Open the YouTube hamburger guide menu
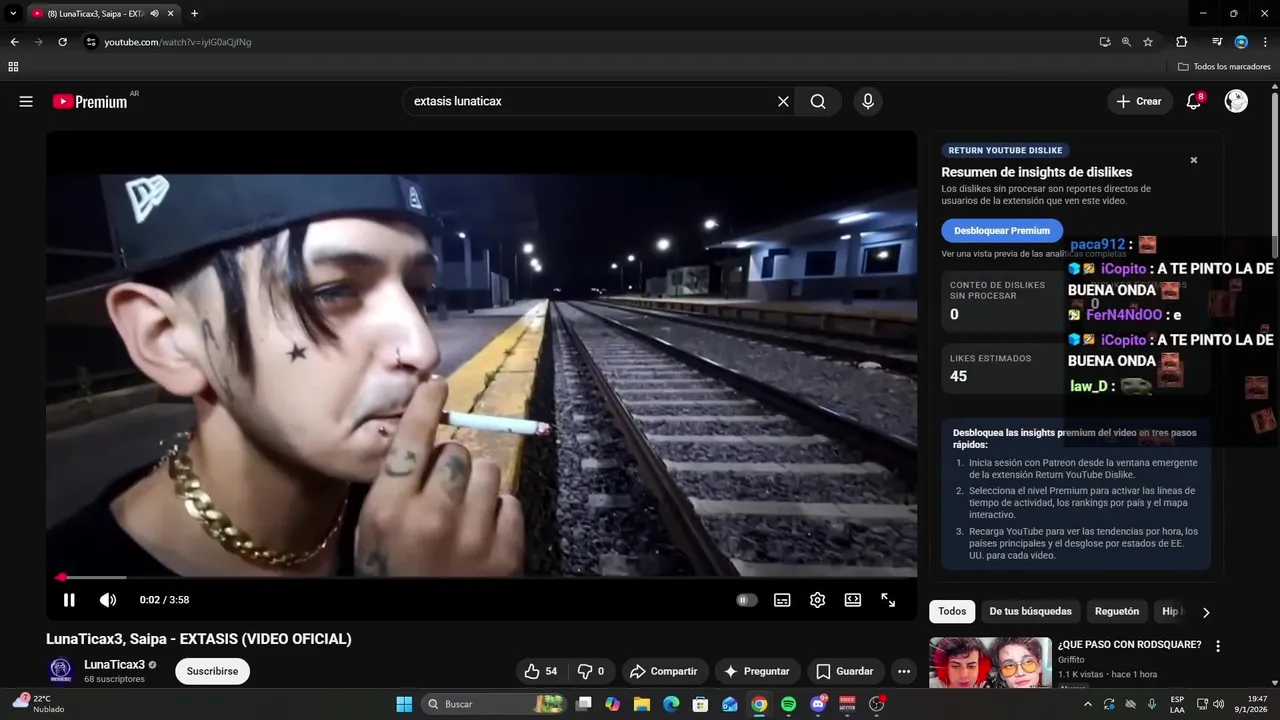This screenshot has height=720, width=1280. [x=26, y=101]
